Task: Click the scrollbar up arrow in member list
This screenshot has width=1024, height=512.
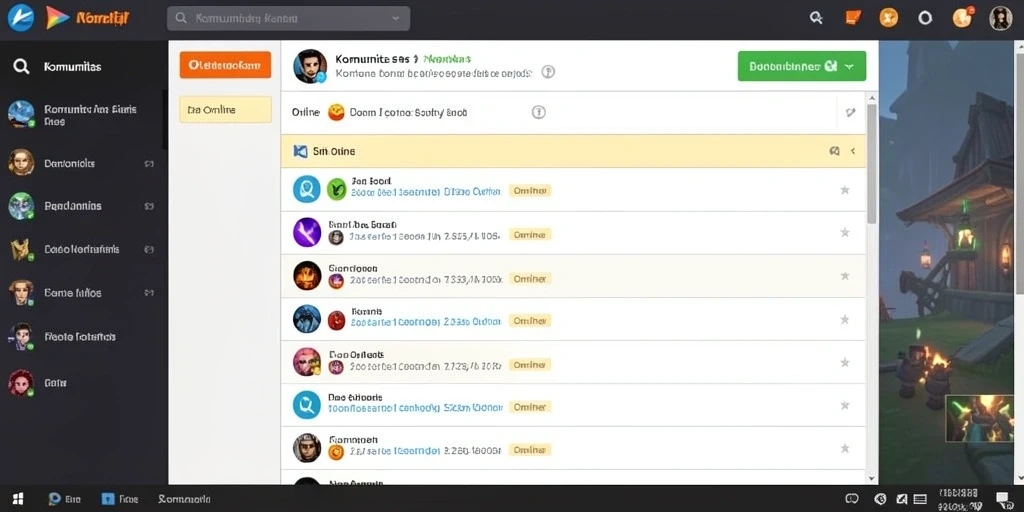Action: tap(871, 99)
